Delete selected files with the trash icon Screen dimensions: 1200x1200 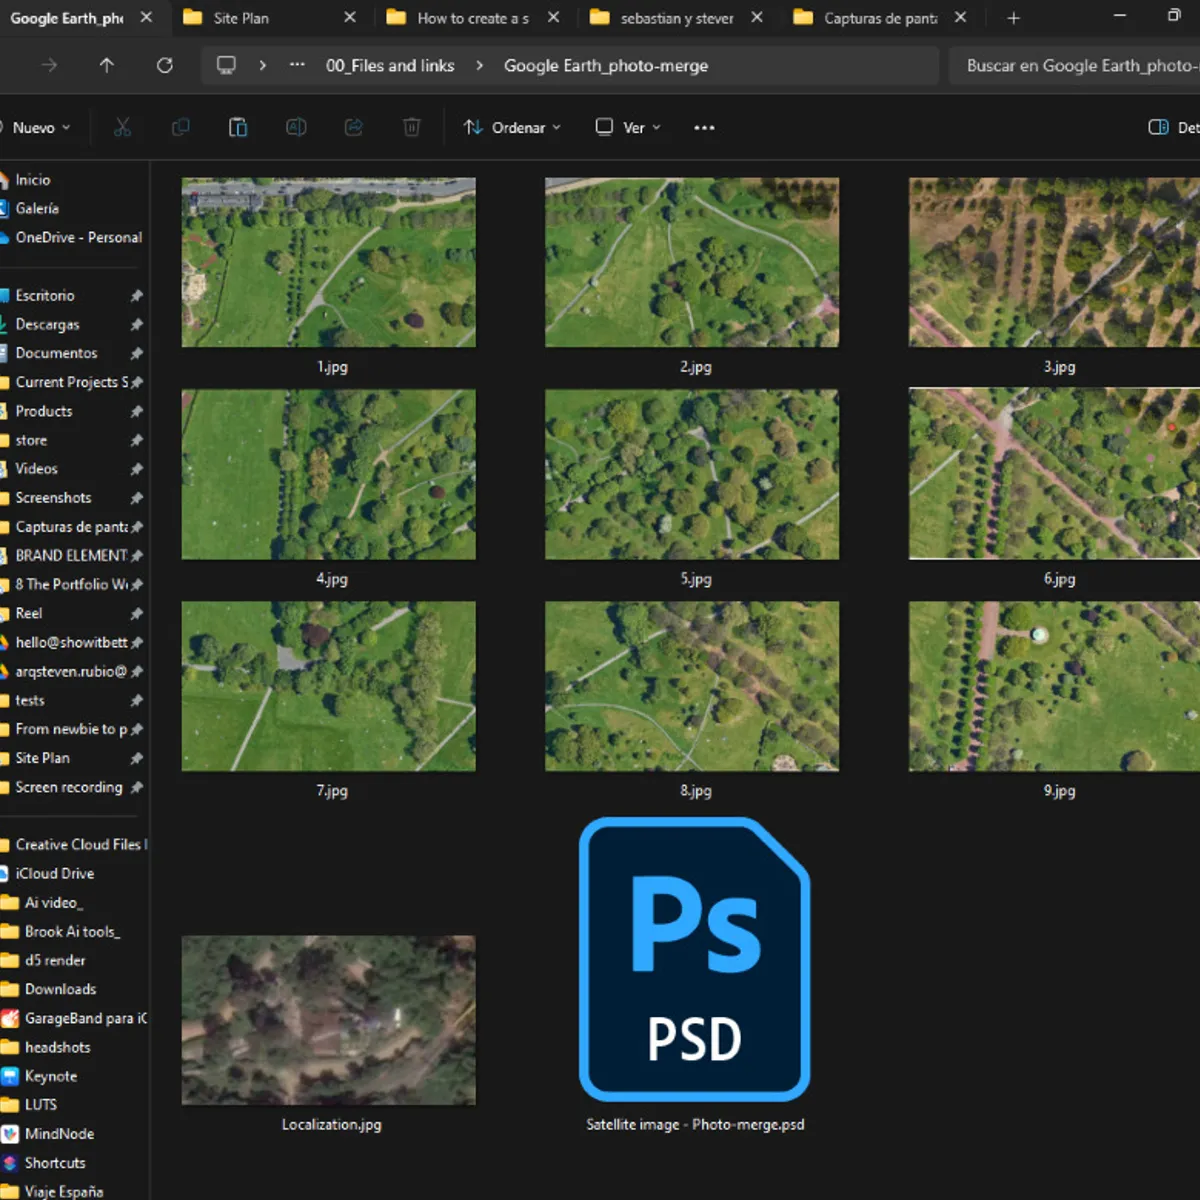coord(411,127)
